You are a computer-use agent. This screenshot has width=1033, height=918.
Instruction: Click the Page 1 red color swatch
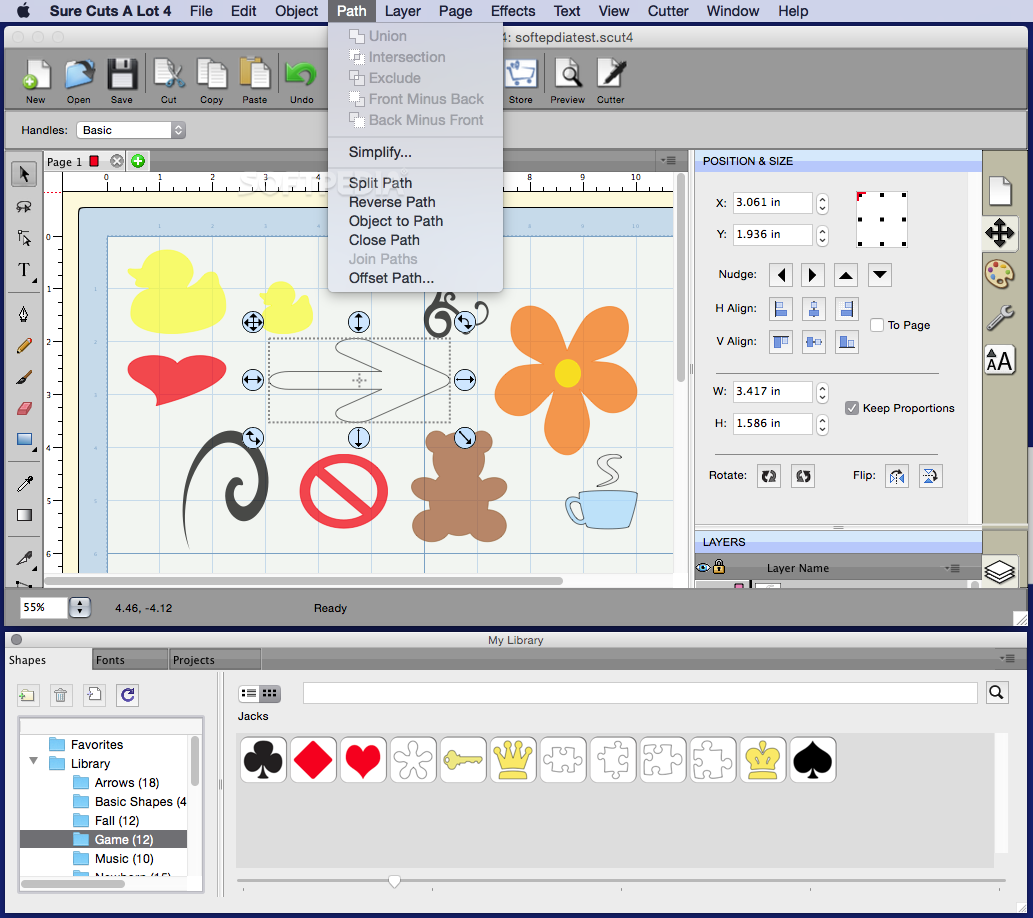[94, 161]
